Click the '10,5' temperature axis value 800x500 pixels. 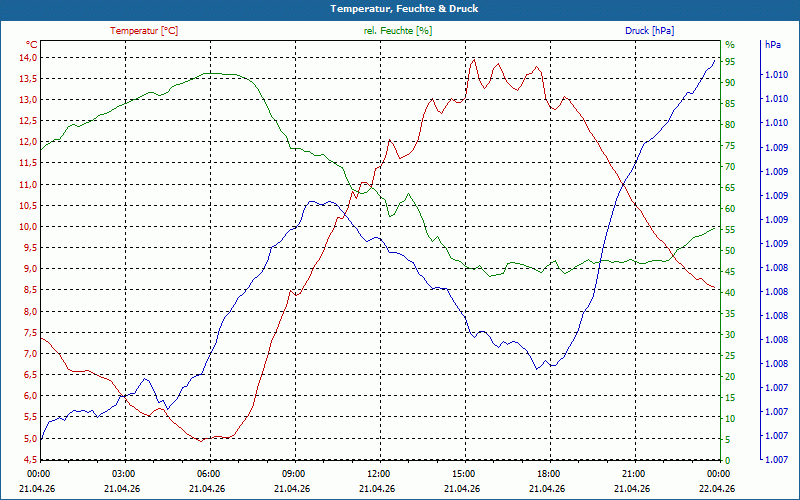(28, 206)
